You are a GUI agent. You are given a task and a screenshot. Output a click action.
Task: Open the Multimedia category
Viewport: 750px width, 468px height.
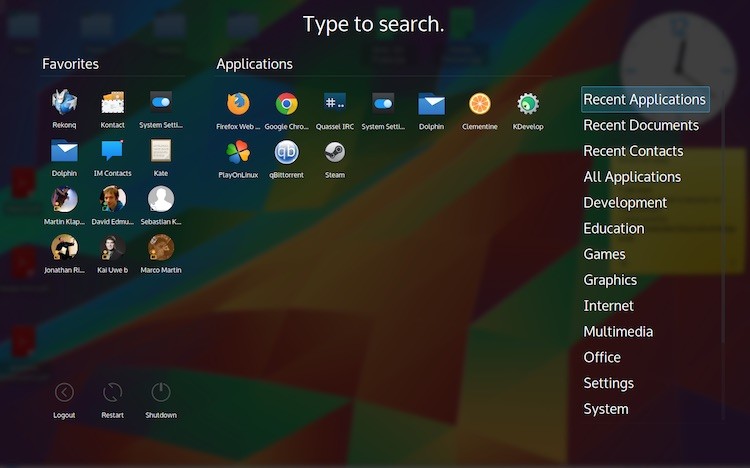pos(618,332)
